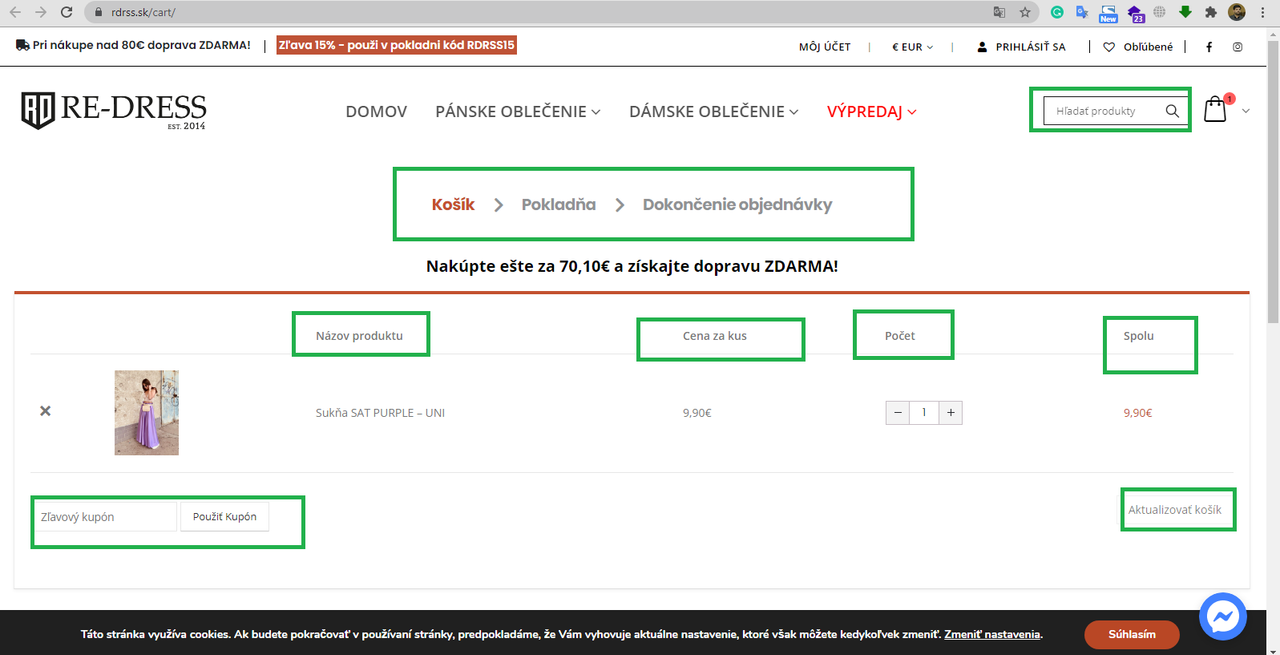Select the Dokončenie objednávky step

737,204
